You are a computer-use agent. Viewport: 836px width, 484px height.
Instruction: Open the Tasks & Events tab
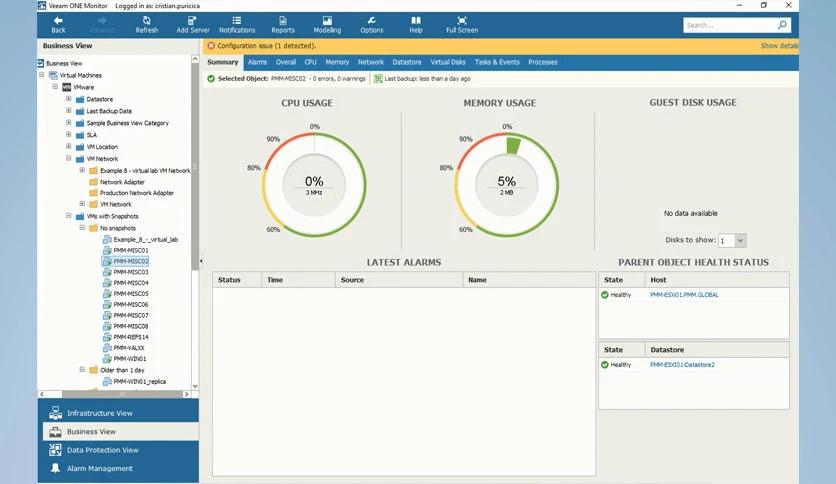(497, 62)
